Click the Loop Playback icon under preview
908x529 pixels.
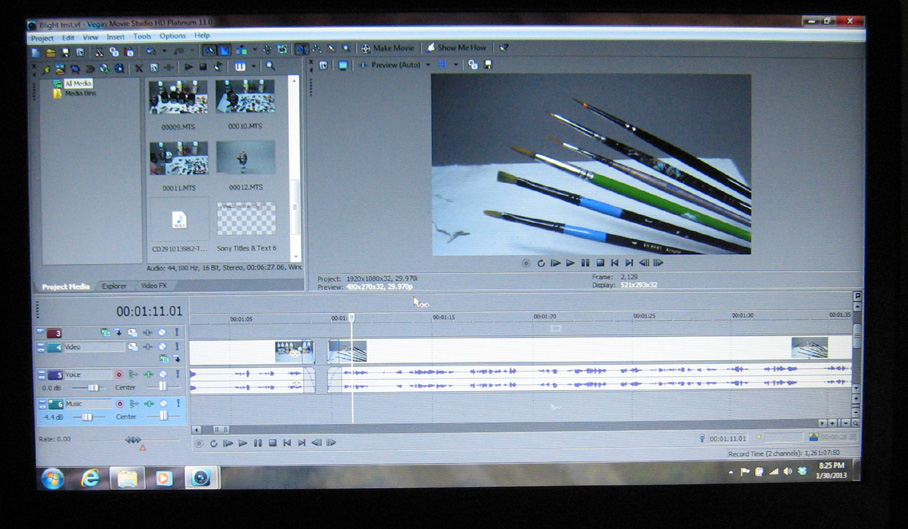[x=541, y=263]
